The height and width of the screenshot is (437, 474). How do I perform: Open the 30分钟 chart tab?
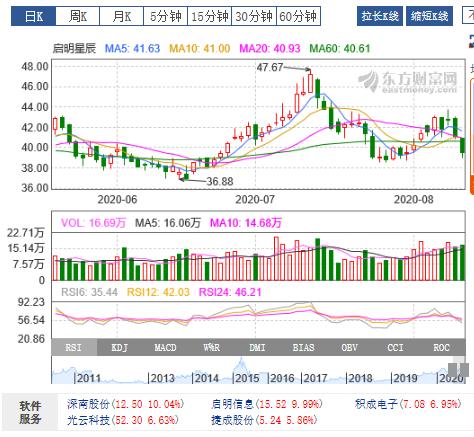click(254, 16)
